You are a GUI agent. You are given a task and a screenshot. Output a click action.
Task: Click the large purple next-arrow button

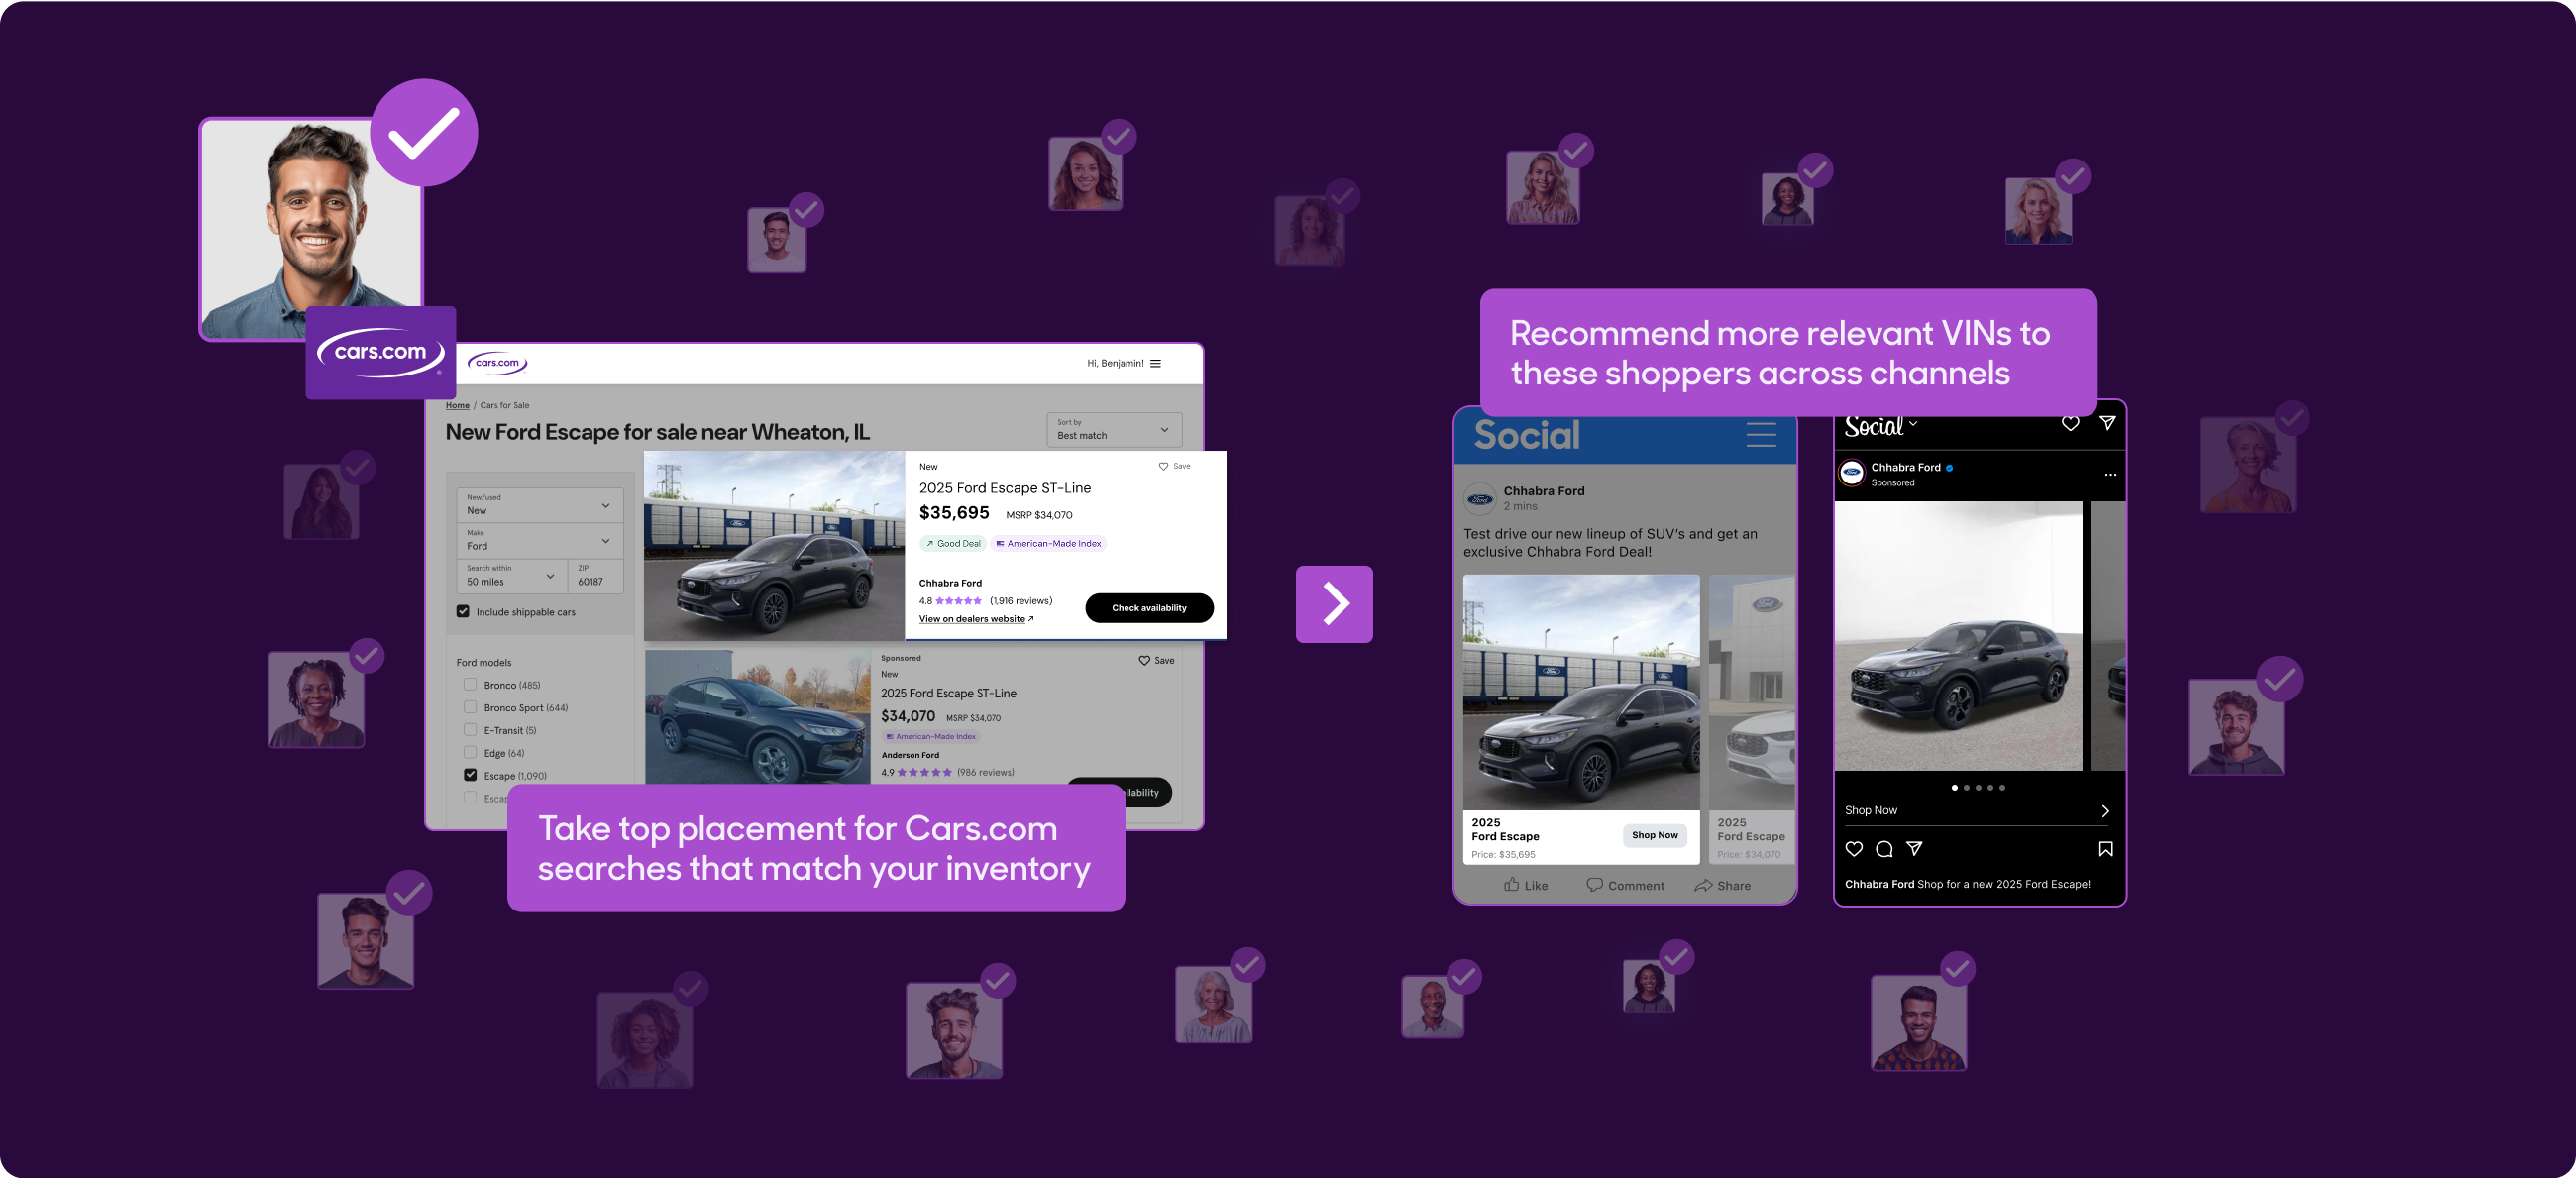coord(1334,604)
